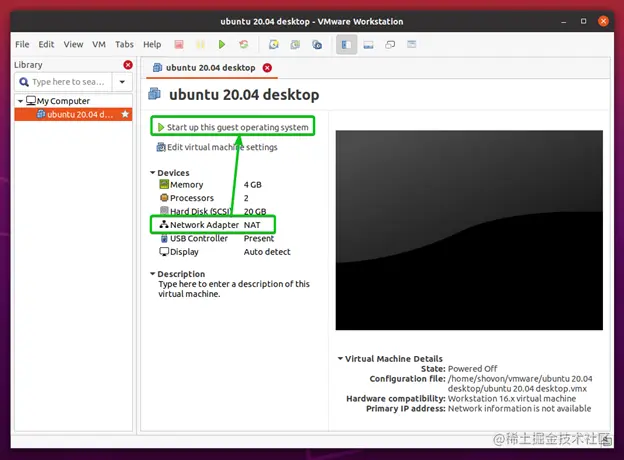Viewport: 624px width, 460px height.
Task: Click the Display monitor icon
Action: click(164, 251)
